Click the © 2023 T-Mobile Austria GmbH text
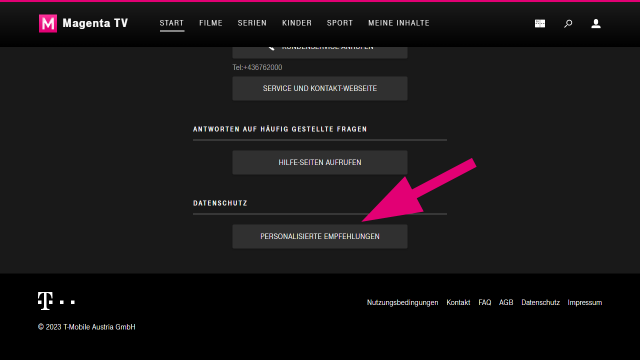 (x=87, y=327)
